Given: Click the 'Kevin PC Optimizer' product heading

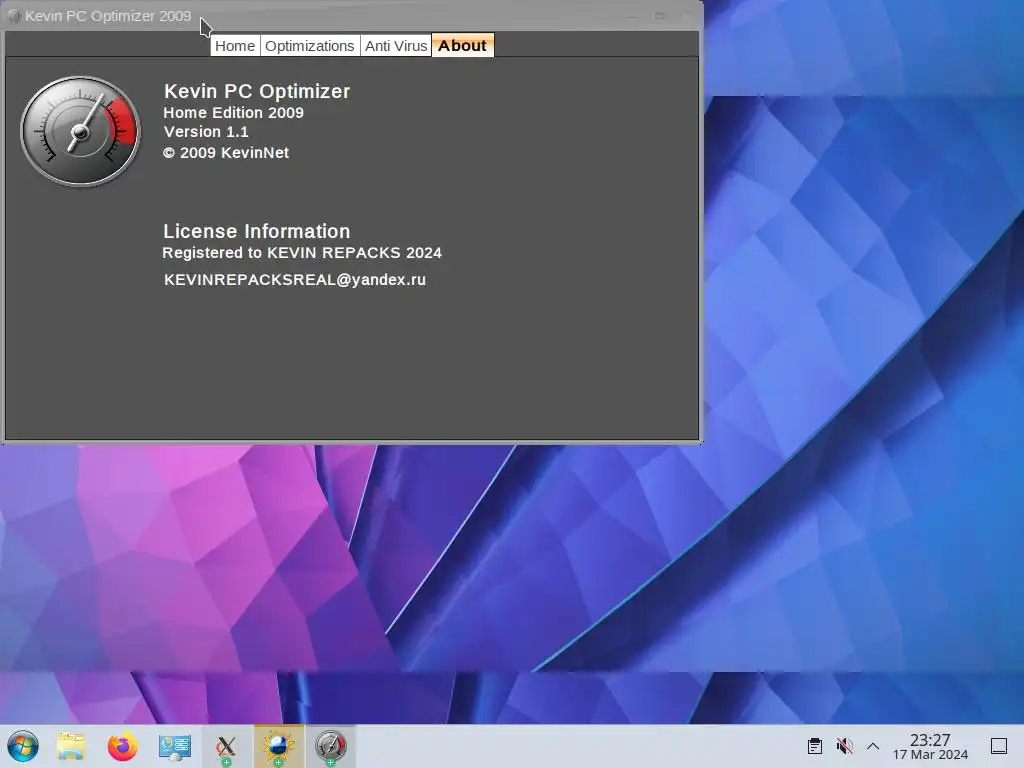Looking at the screenshot, I should [257, 91].
